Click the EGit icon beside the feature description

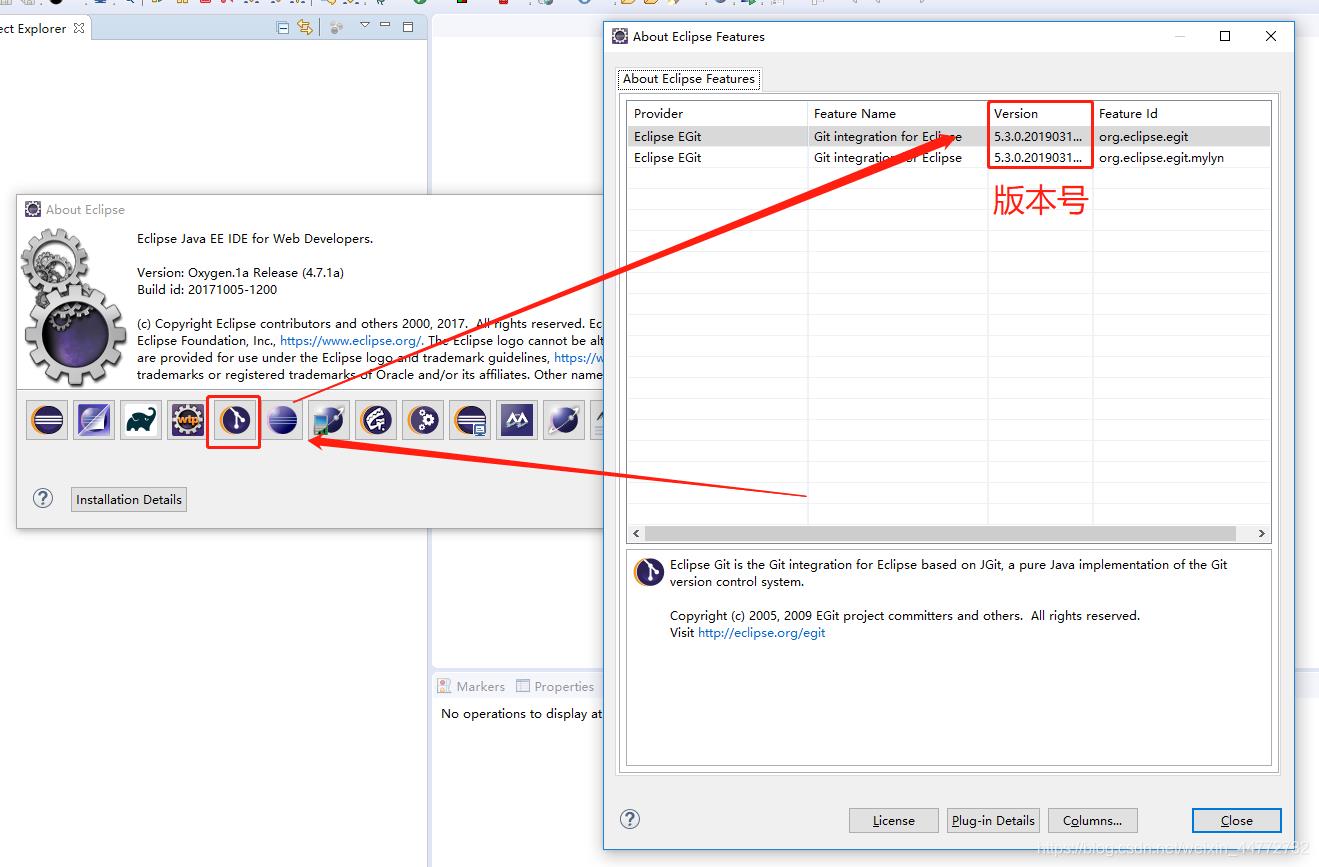[x=649, y=572]
